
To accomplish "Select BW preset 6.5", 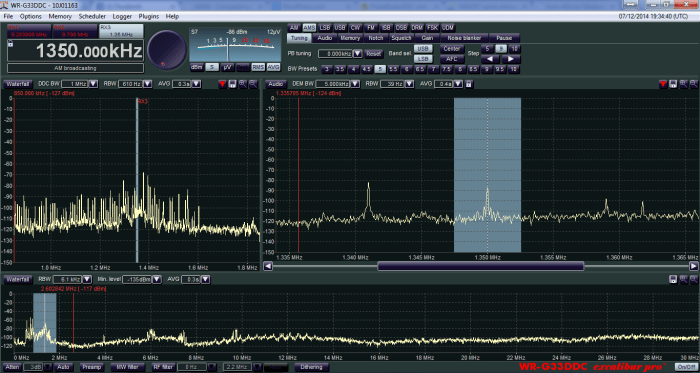I will pyautogui.click(x=420, y=69).
